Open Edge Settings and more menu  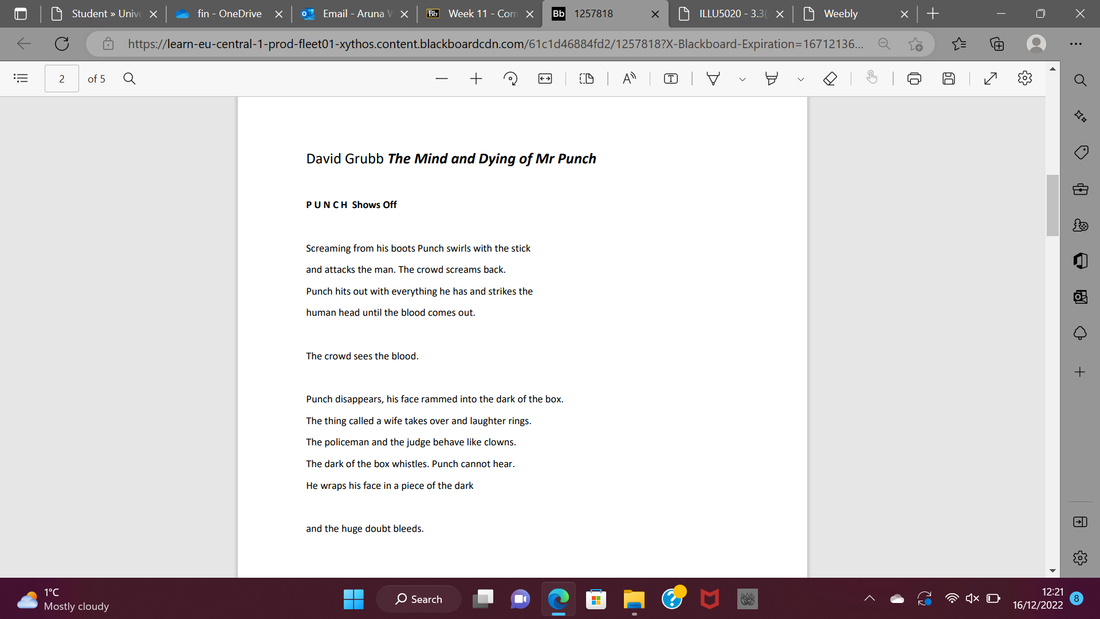[x=1075, y=44]
